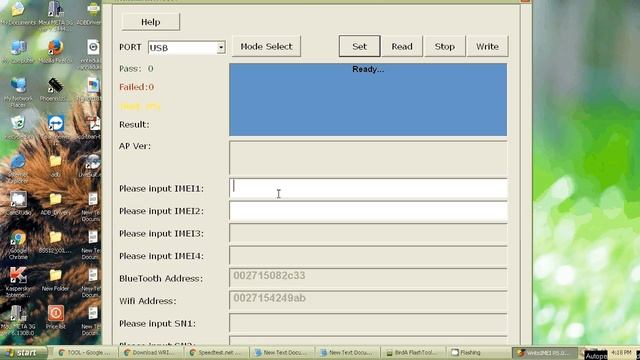Screen dimensions: 640x360
Task: Open the PDF document desktop icon
Action: click(x=92, y=127)
